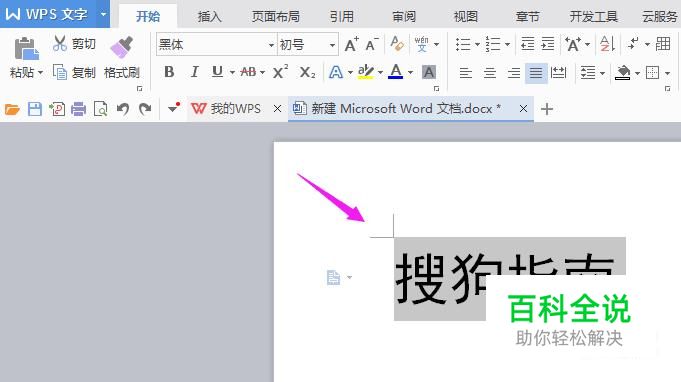Toggle character shading A button

tap(429, 72)
